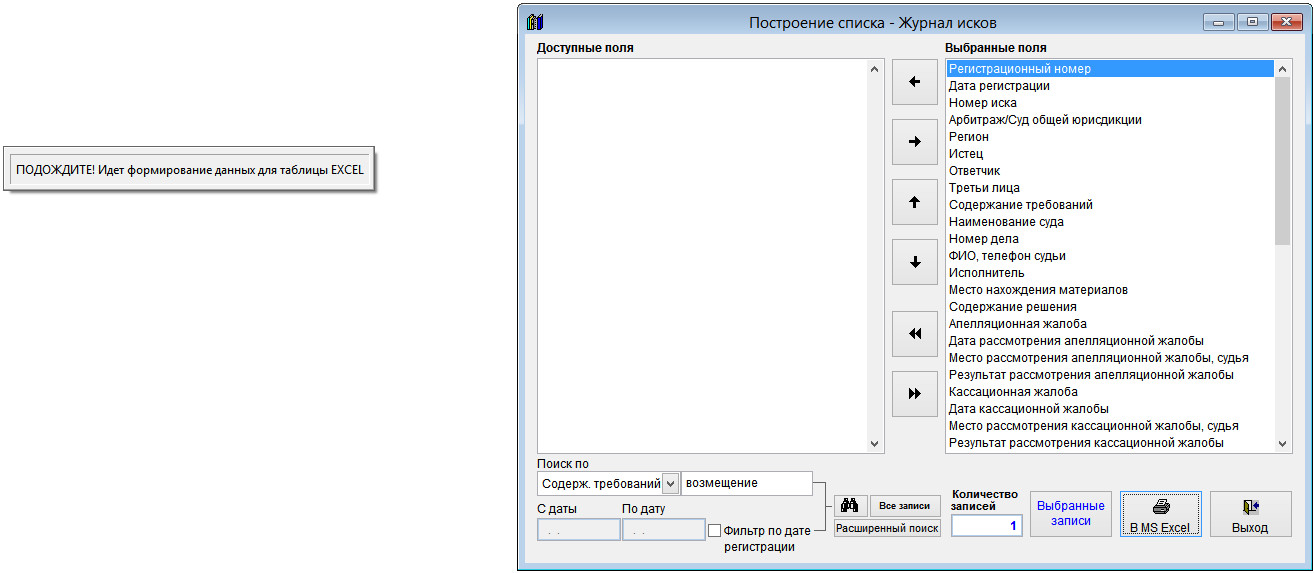Screen dimensions: 1314x573
Task: Open Расширенный поиск
Action: (x=888, y=527)
